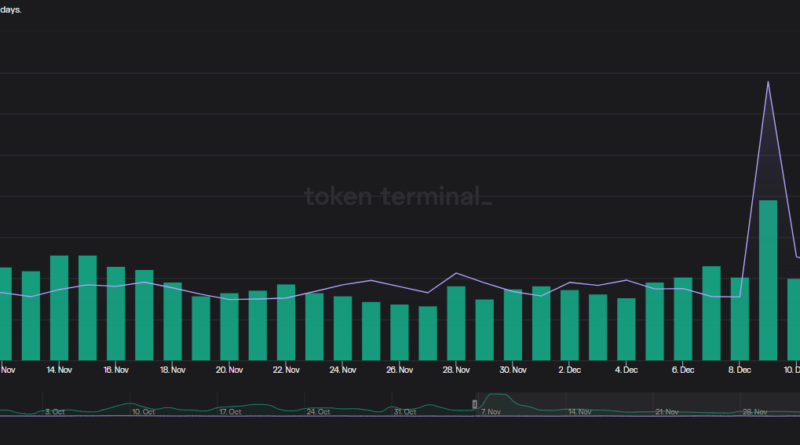Click 21. Nov in the range navigator
The height and width of the screenshot is (445, 800).
point(668,411)
